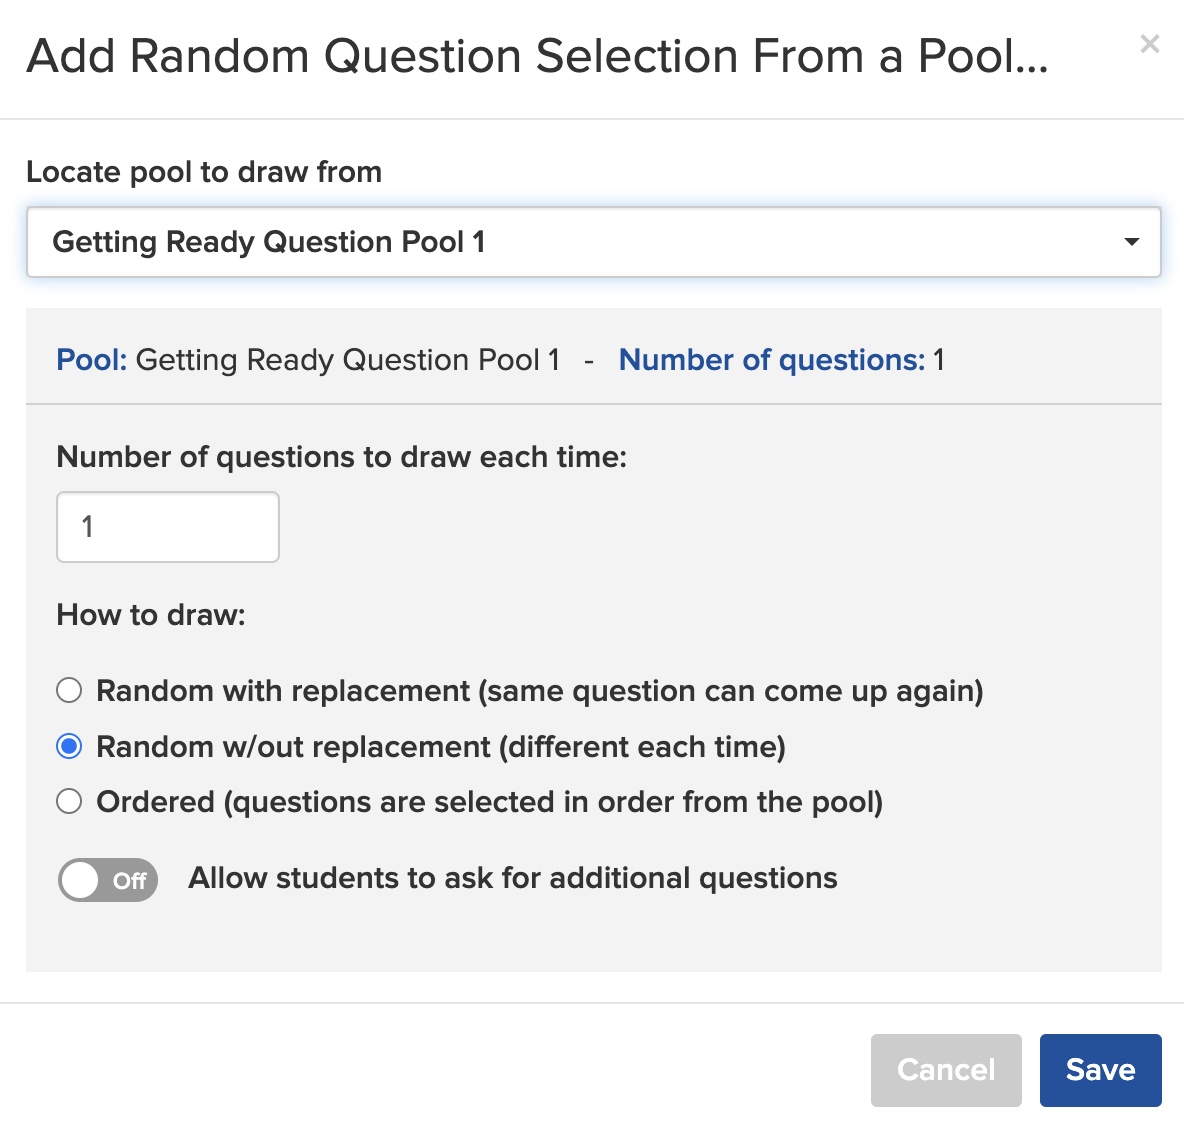The image size is (1184, 1128).
Task: Select Random with replacement radio option
Action: pyautogui.click(x=69, y=690)
